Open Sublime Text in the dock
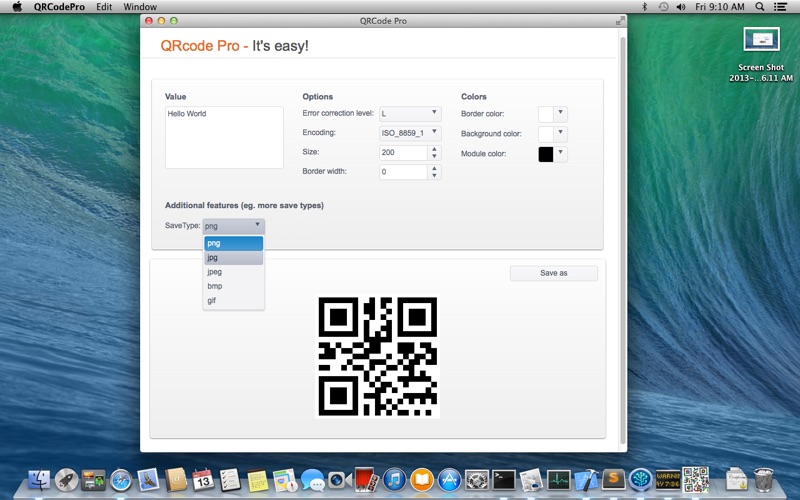This screenshot has width=800, height=500. [614, 480]
